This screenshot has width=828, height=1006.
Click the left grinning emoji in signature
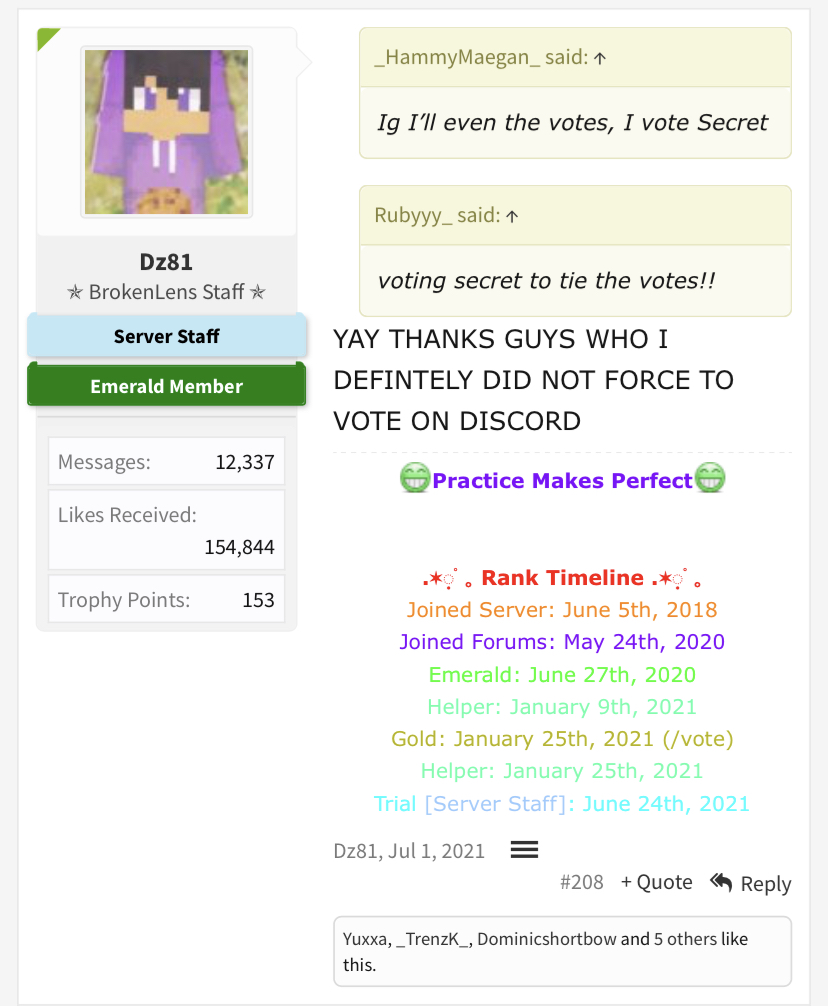[415, 478]
